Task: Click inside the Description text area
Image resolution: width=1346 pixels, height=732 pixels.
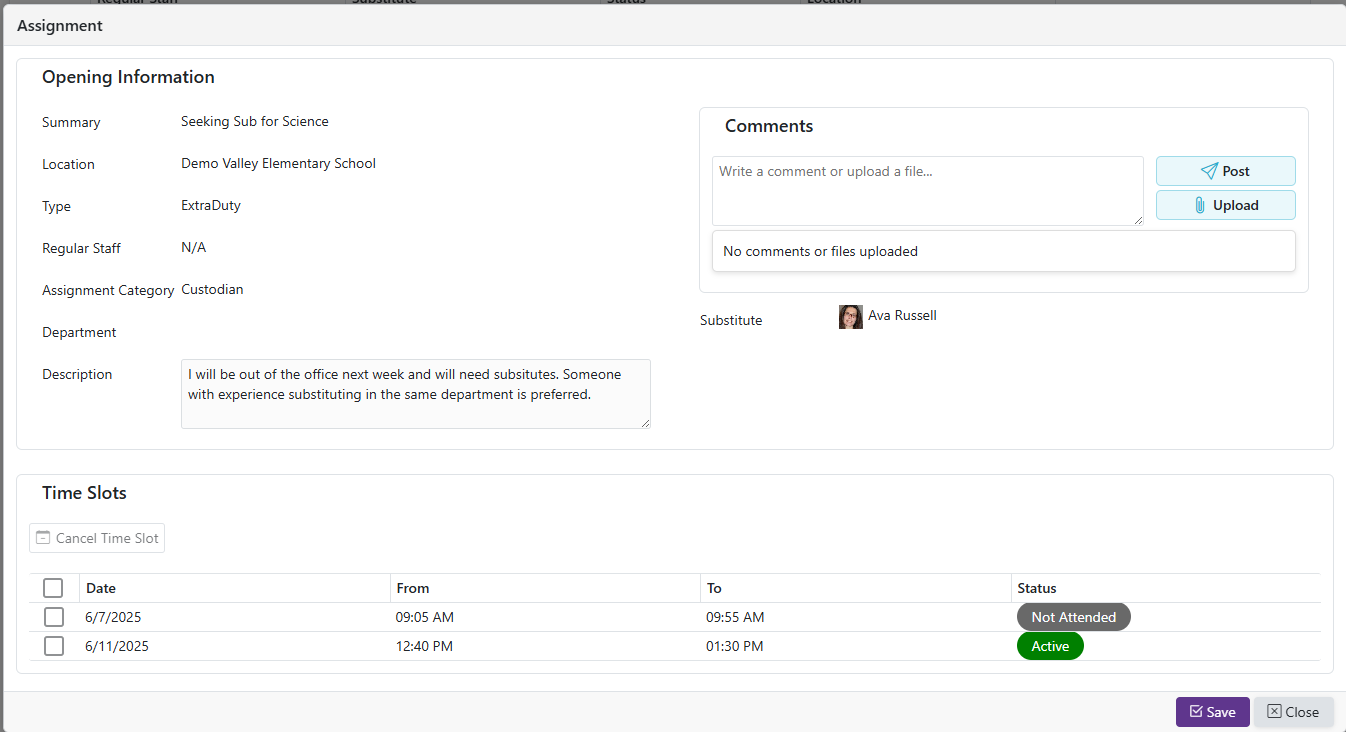Action: (x=415, y=394)
